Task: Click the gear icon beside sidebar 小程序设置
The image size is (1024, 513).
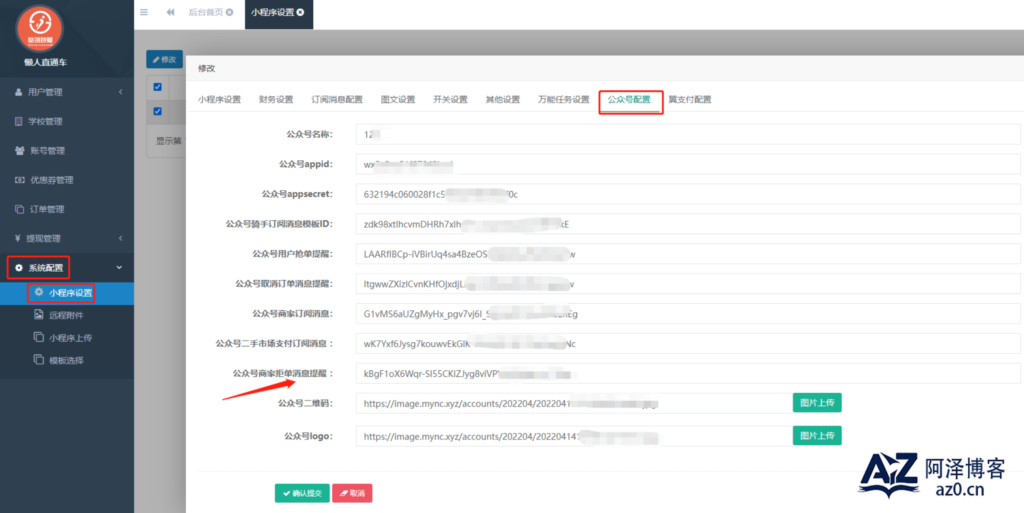Action: (39, 292)
